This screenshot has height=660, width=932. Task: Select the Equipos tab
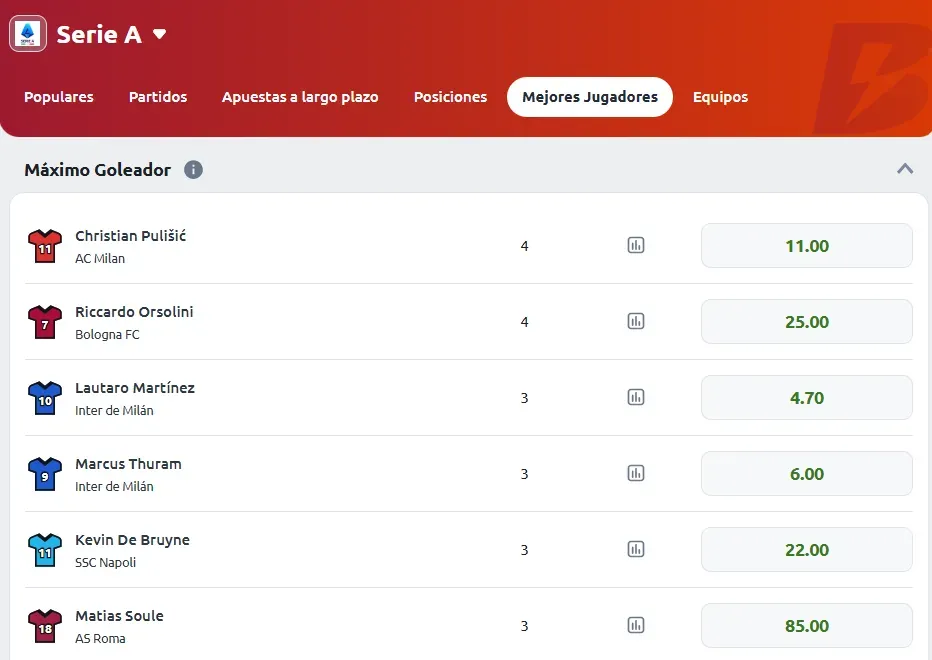720,97
